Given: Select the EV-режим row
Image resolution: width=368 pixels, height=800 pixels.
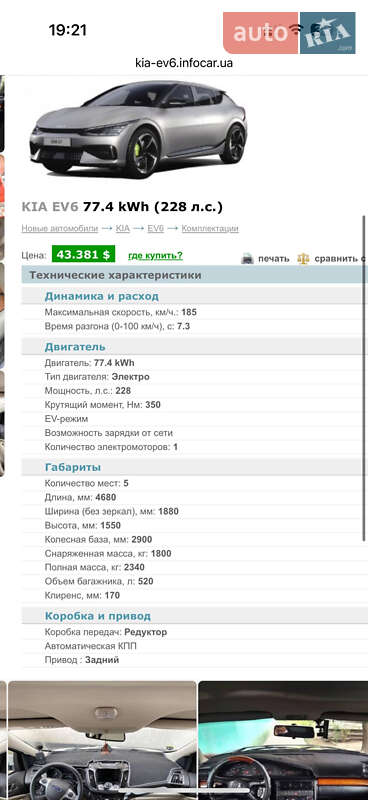Looking at the screenshot, I should (x=194, y=419).
